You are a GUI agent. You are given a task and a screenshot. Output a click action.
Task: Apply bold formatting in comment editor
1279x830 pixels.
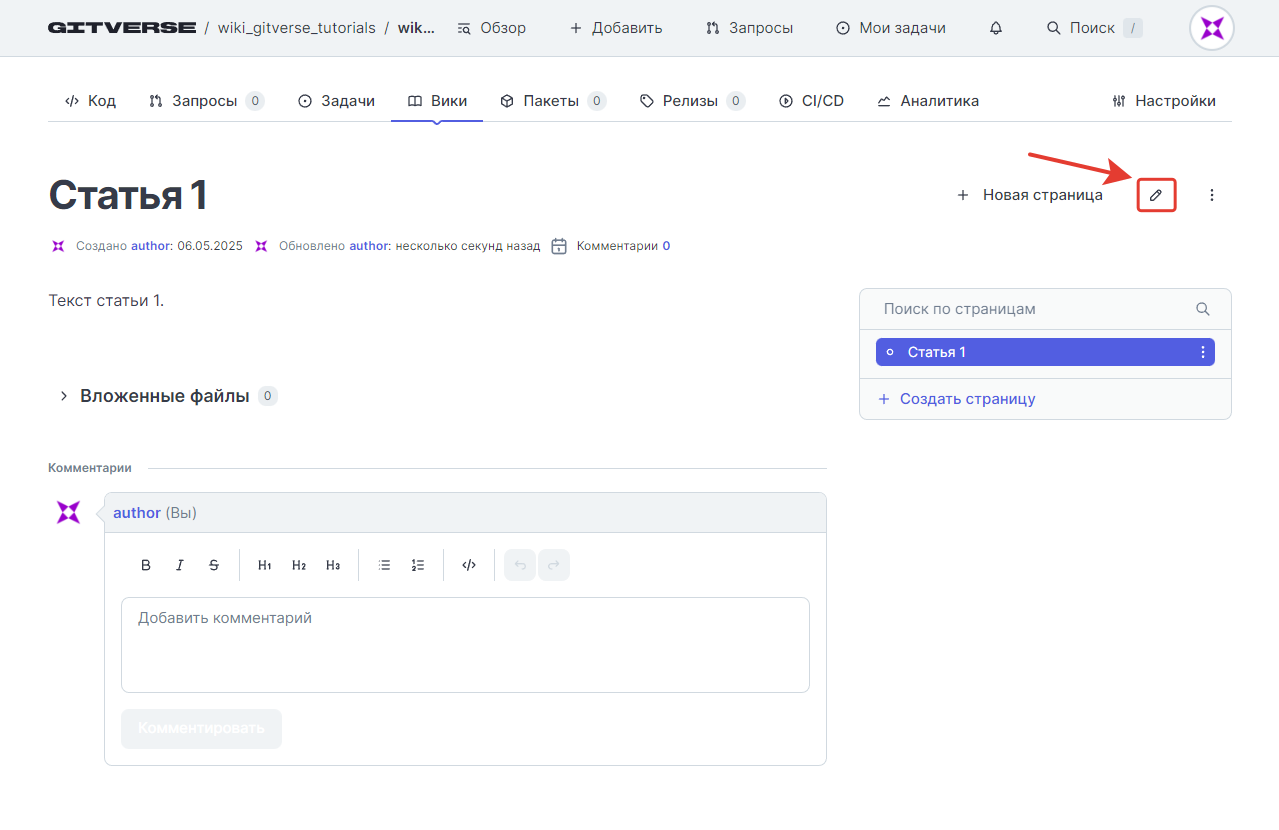coord(146,565)
